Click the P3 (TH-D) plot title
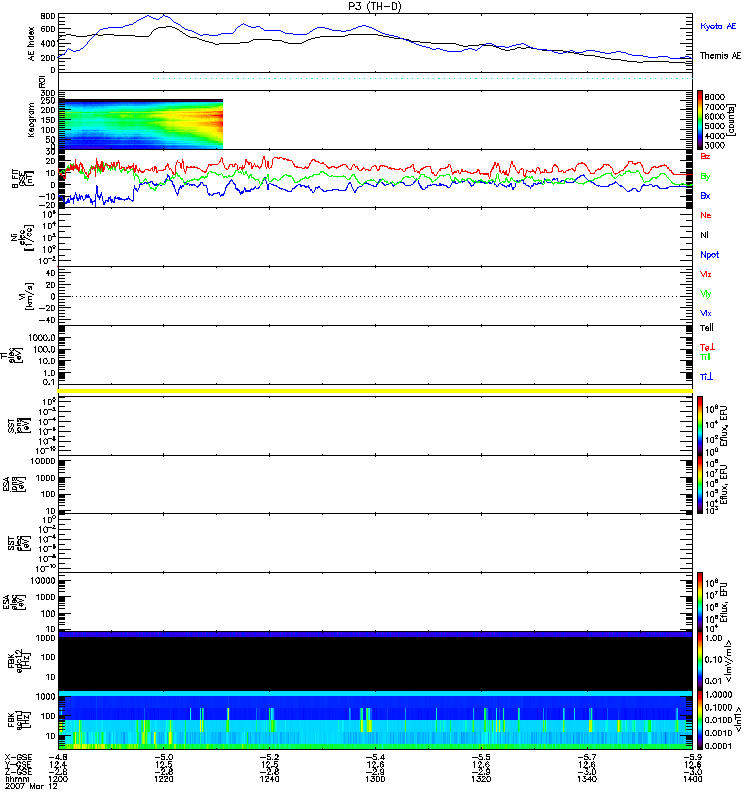 tap(375, 6)
